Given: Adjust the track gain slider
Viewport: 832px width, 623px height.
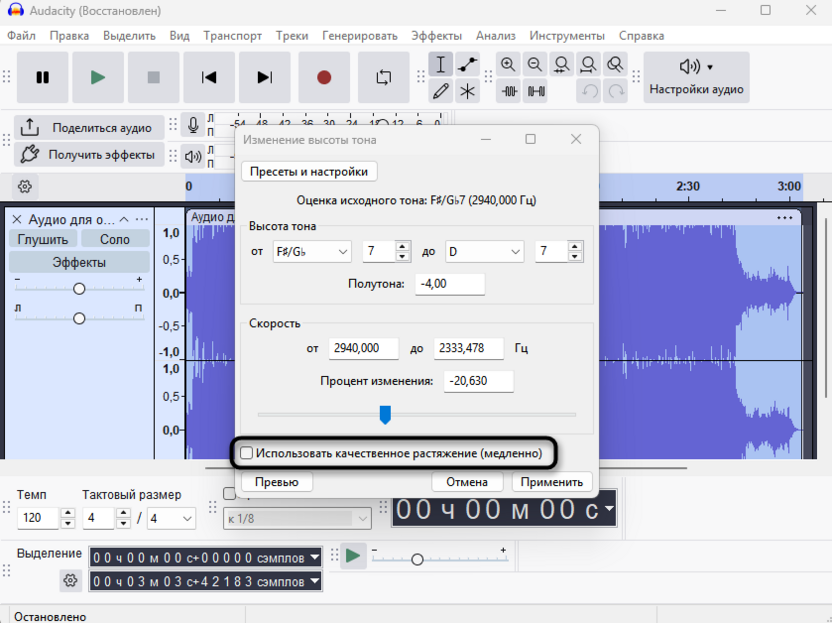Looking at the screenshot, I should click(79, 289).
